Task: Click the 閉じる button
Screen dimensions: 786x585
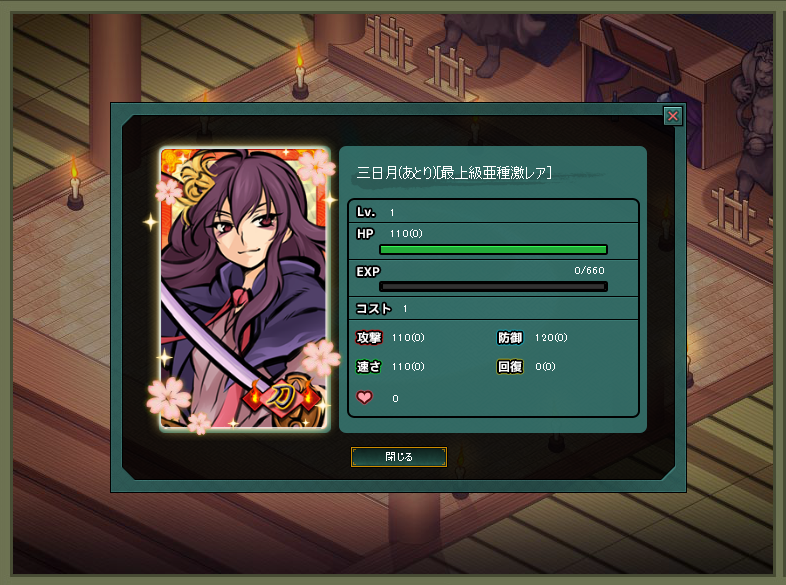Action: click(x=399, y=457)
